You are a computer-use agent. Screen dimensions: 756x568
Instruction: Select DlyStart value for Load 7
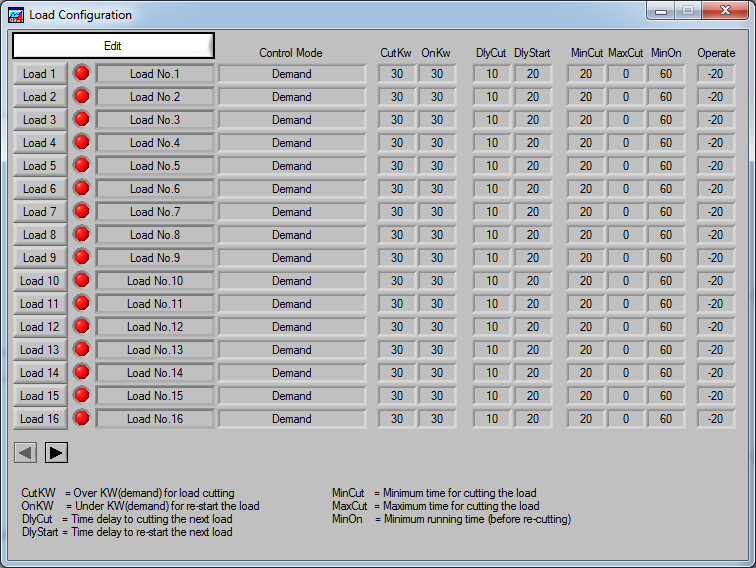[533, 212]
